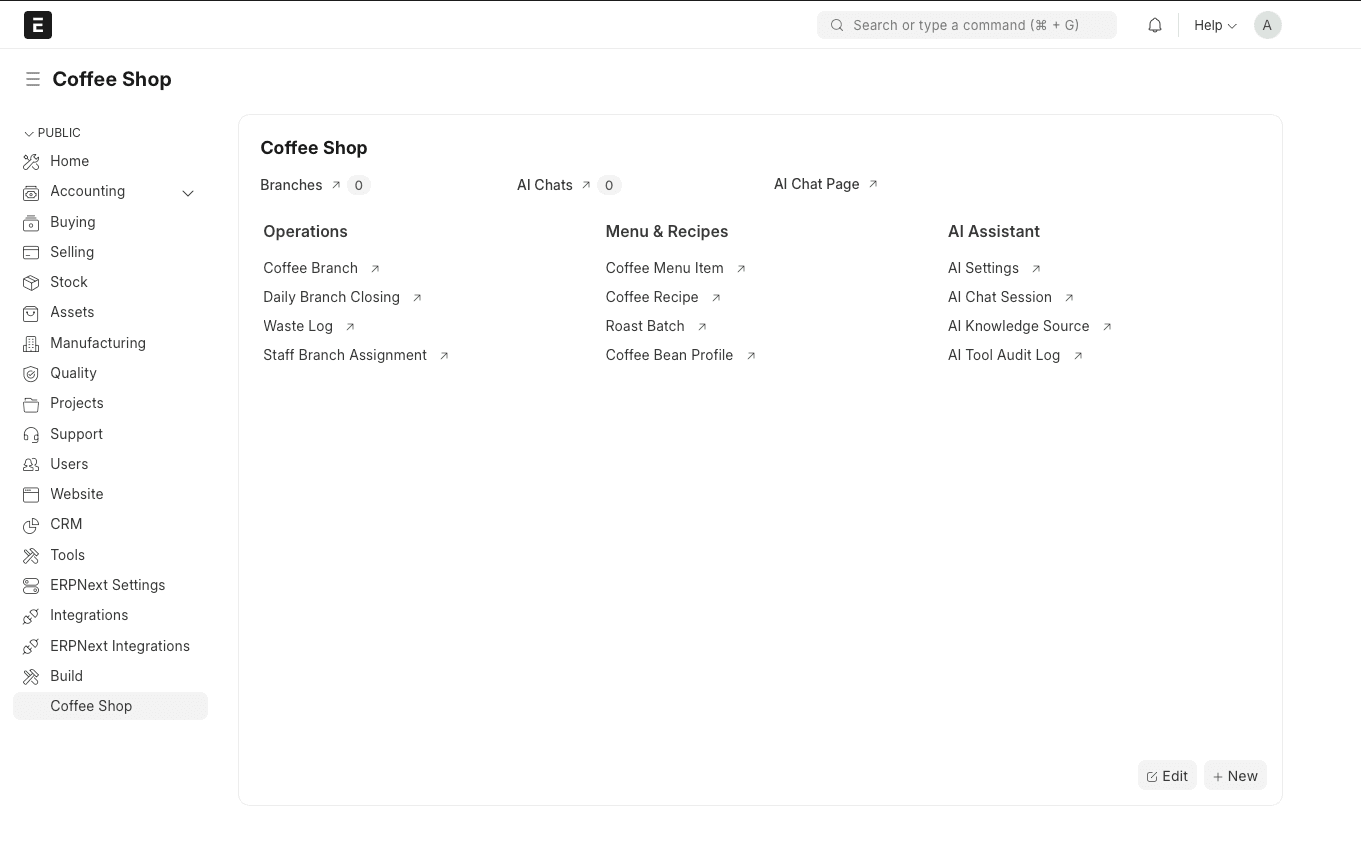Image resolution: width=1361 pixels, height=855 pixels.
Task: Click the arrow beside AI Settings
Action: [x=1036, y=269]
